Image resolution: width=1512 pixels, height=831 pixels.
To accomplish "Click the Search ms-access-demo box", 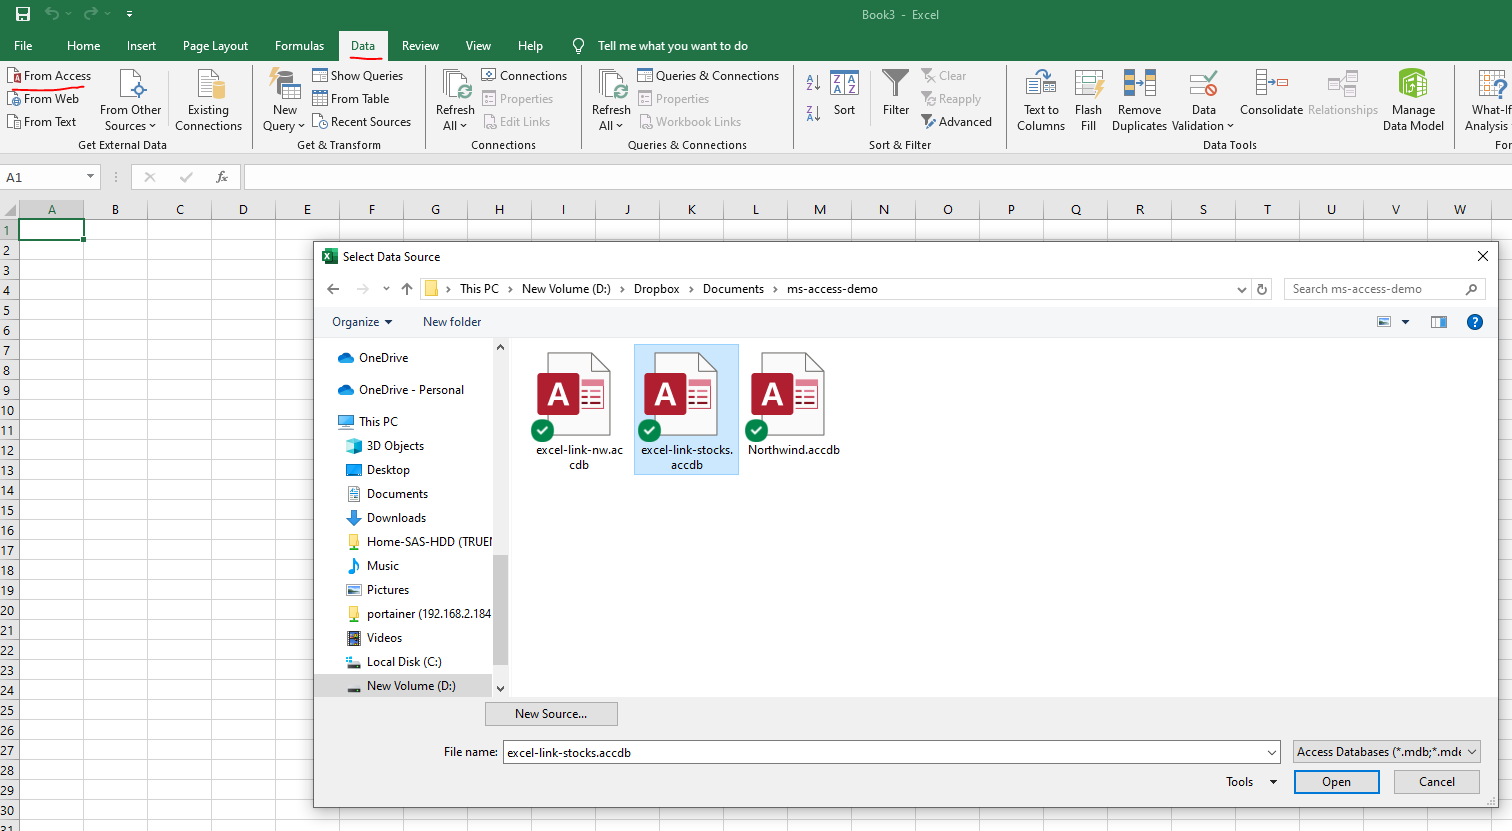I will click(x=1383, y=289).
